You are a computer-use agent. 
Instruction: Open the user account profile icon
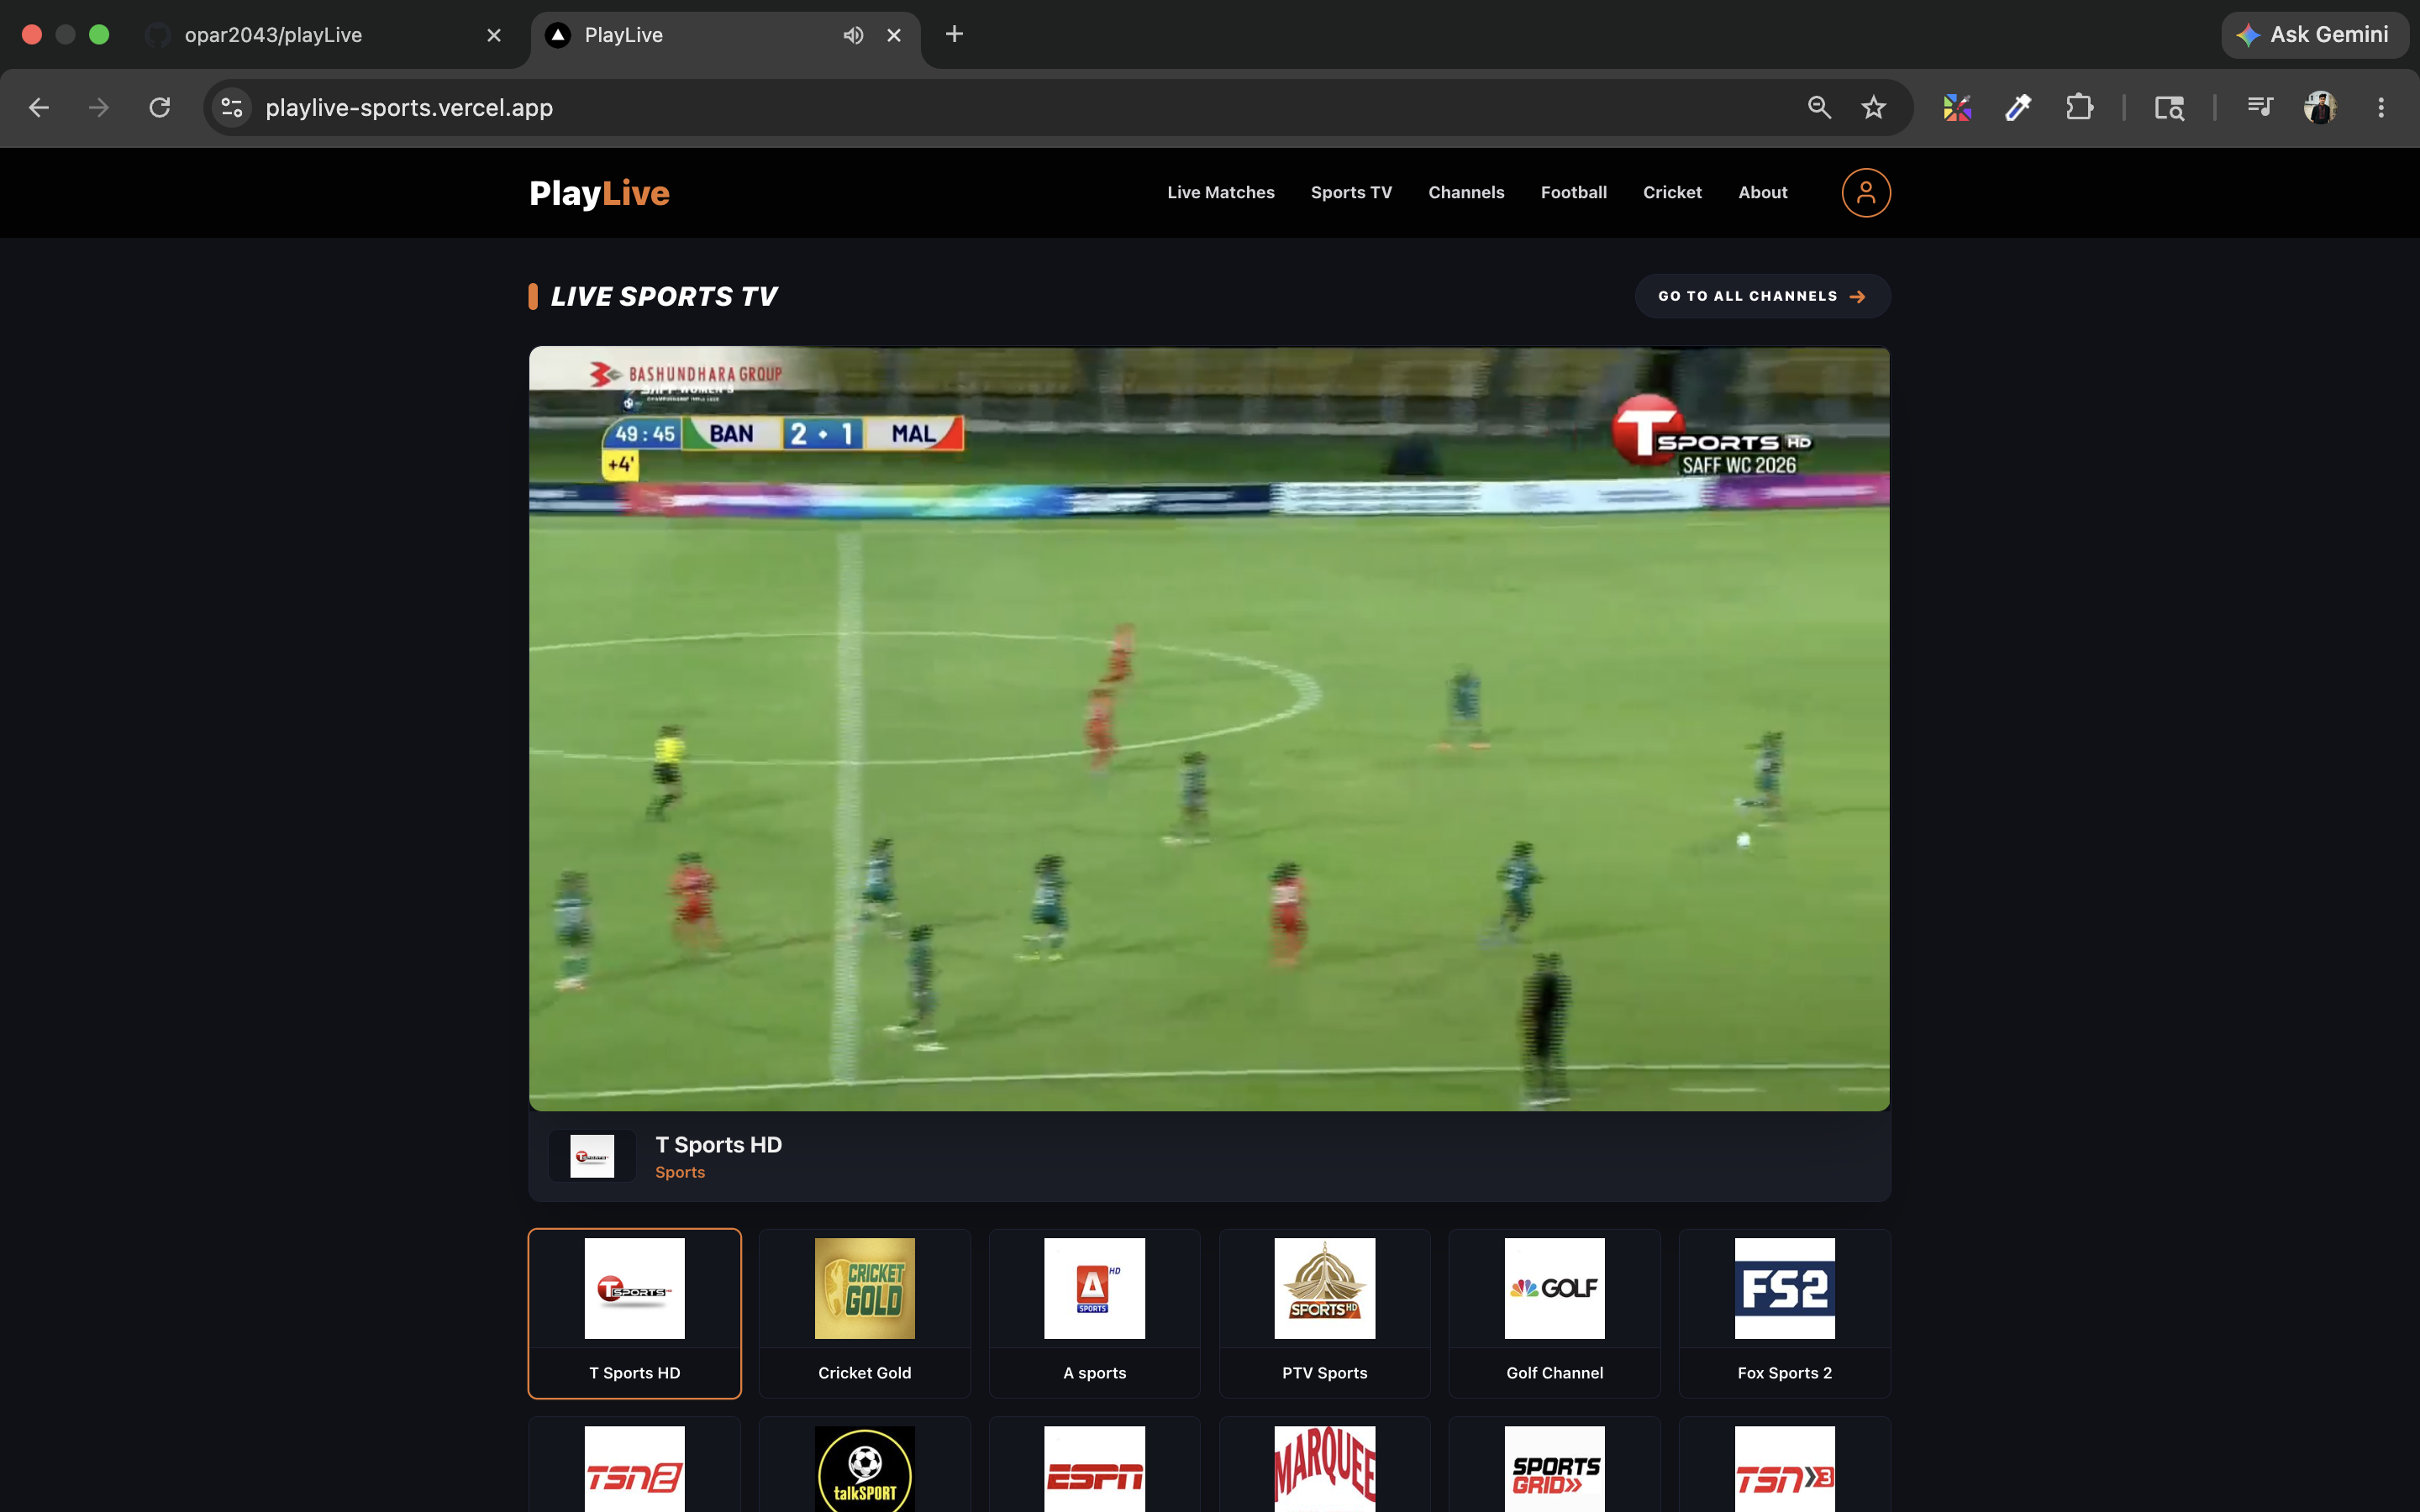(x=1866, y=193)
